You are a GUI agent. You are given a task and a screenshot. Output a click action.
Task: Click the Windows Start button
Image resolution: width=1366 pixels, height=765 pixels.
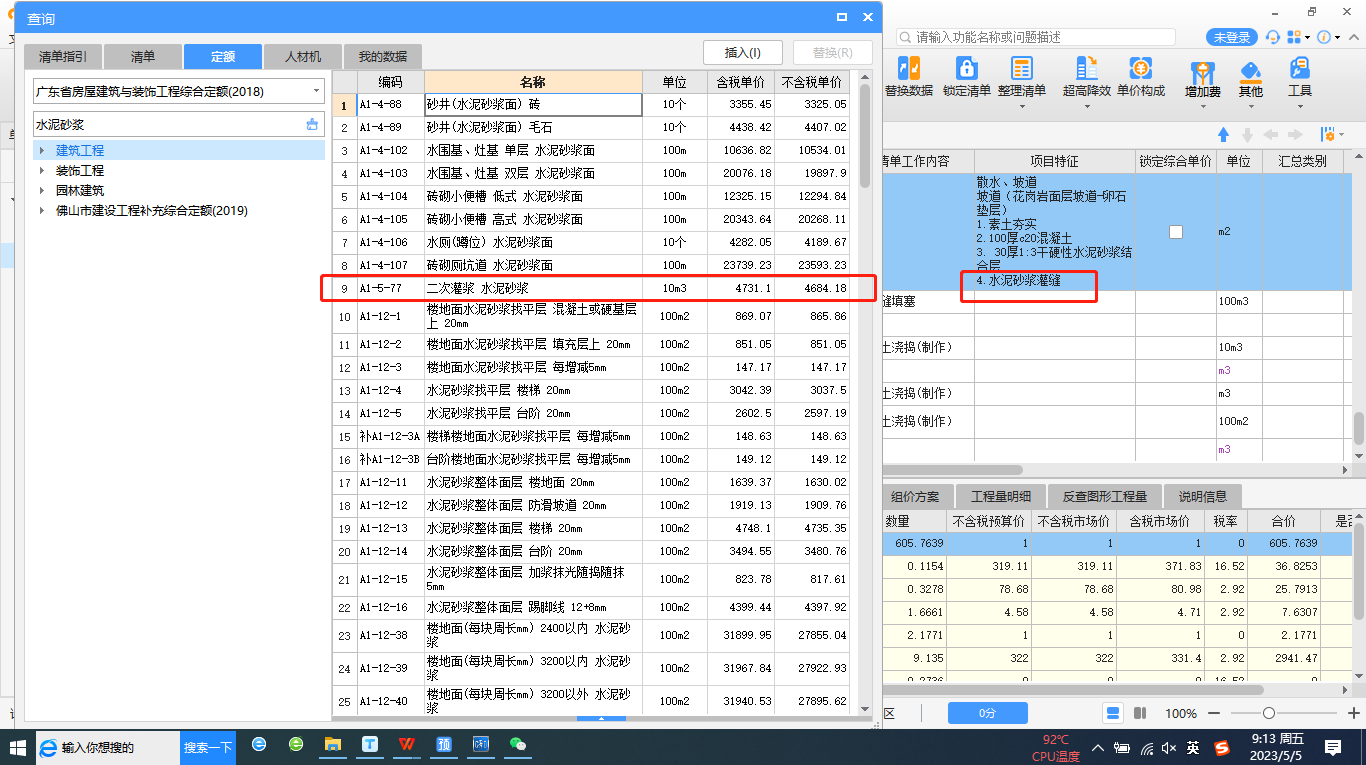coord(17,747)
